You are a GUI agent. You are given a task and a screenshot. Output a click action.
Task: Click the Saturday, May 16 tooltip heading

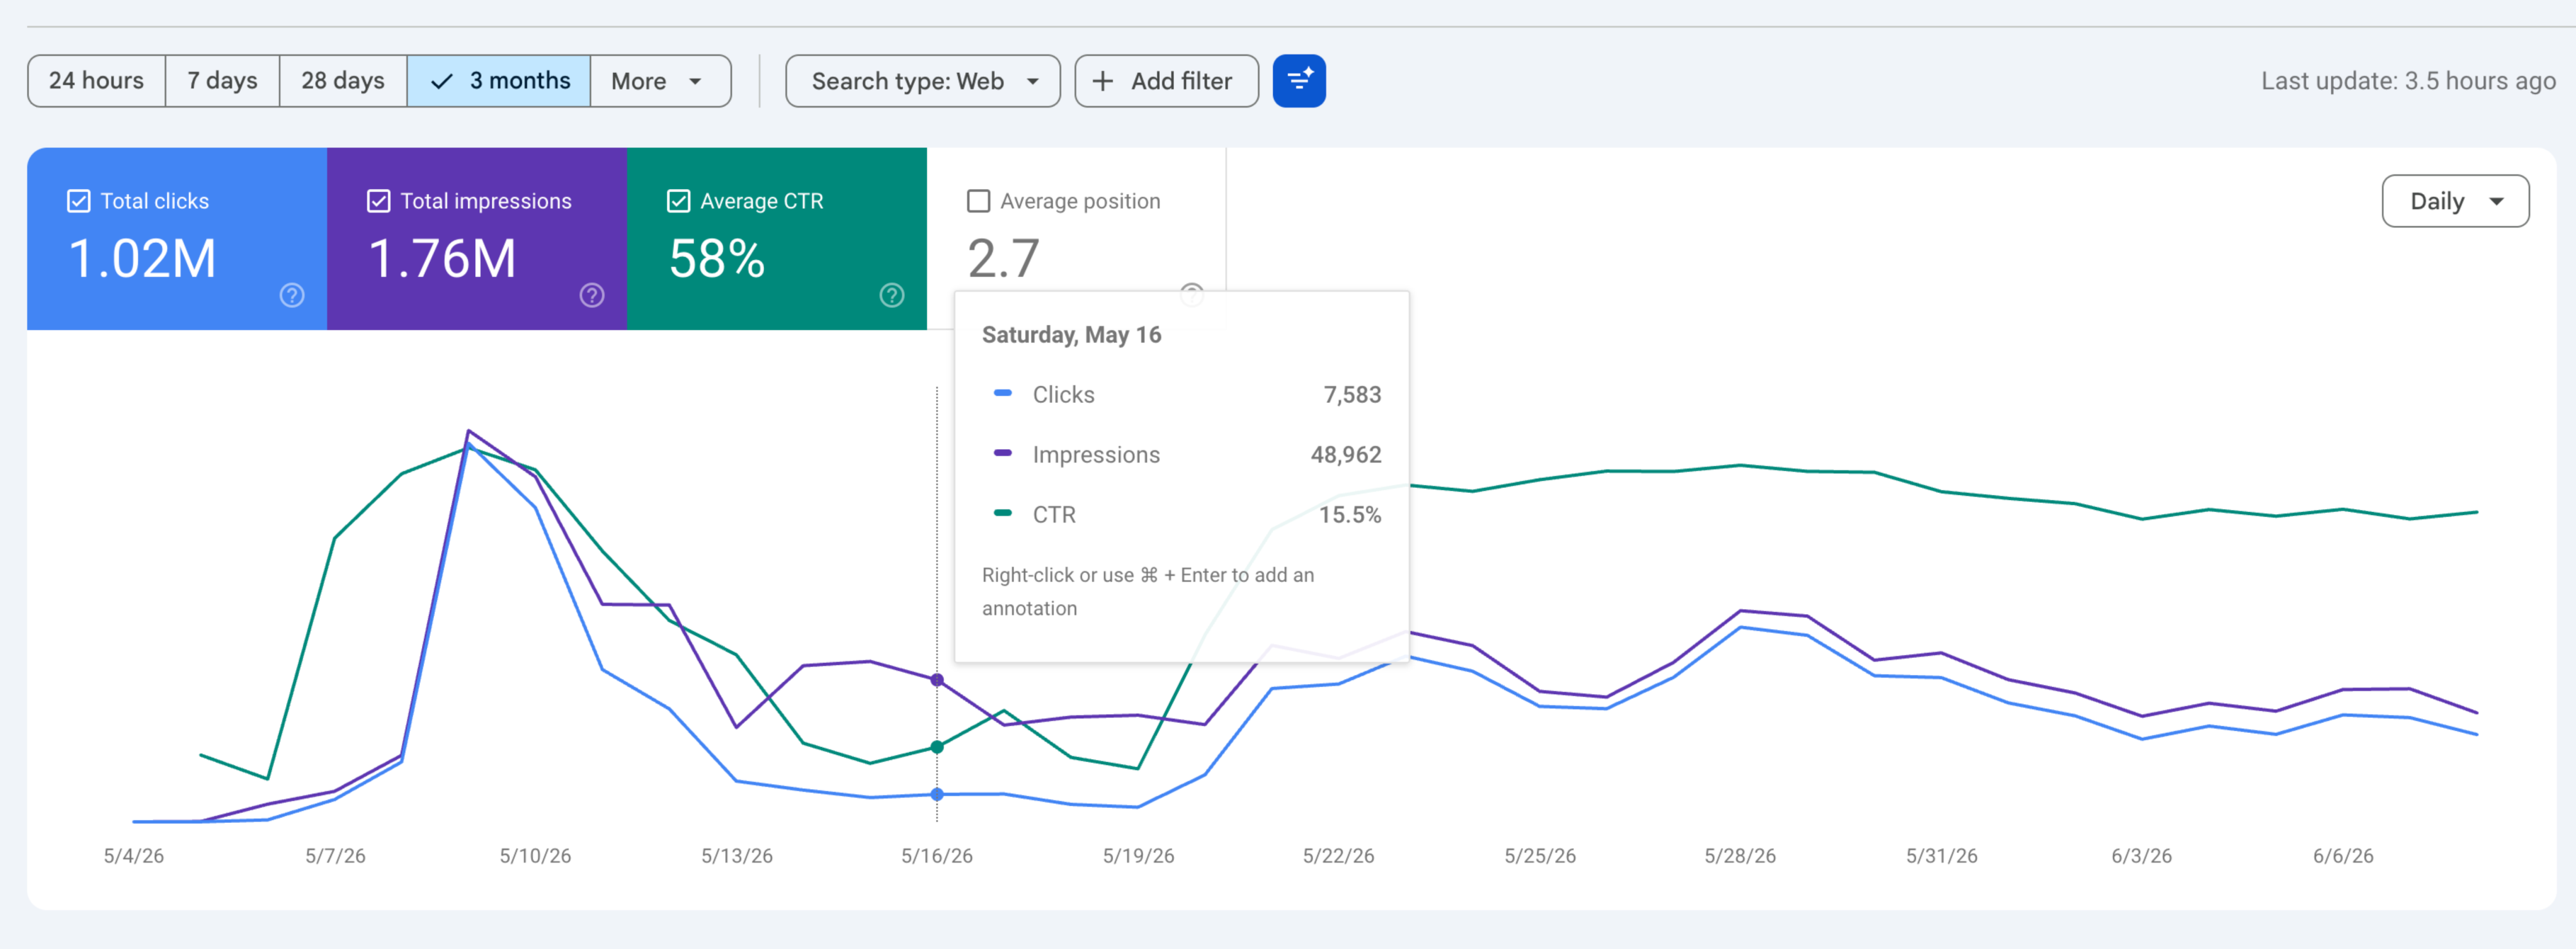(x=1071, y=335)
